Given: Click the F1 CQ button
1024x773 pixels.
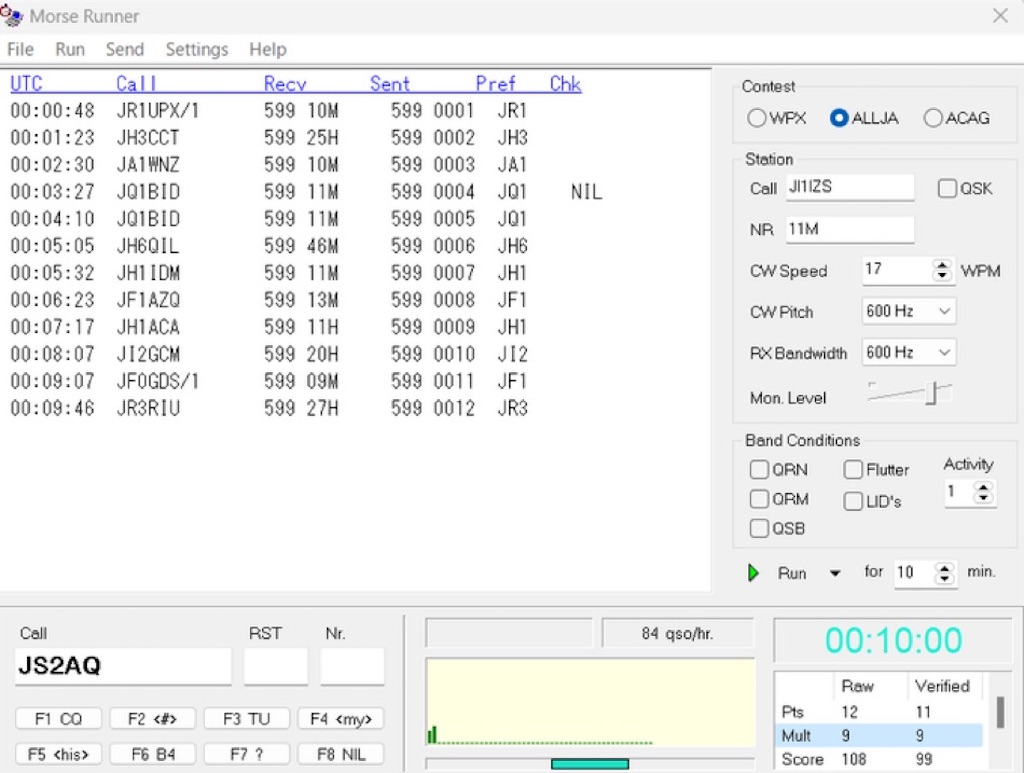Looking at the screenshot, I should pos(58,719).
